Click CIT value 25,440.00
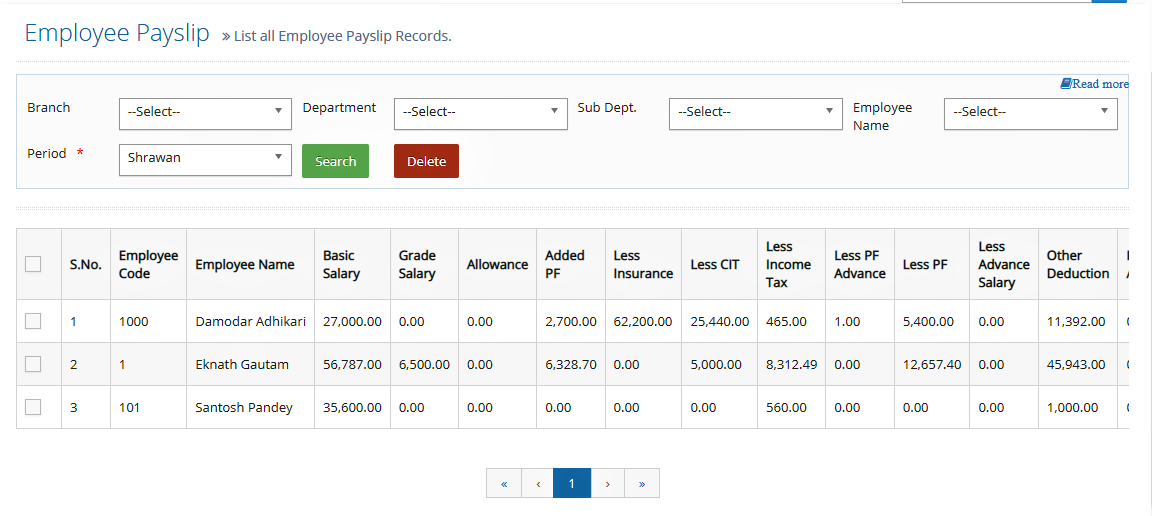This screenshot has width=1152, height=516. click(x=719, y=321)
